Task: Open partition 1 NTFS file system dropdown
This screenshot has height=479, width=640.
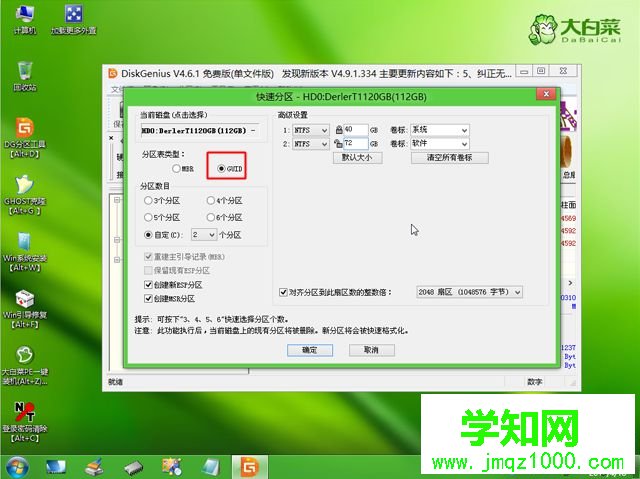Action: tap(311, 130)
